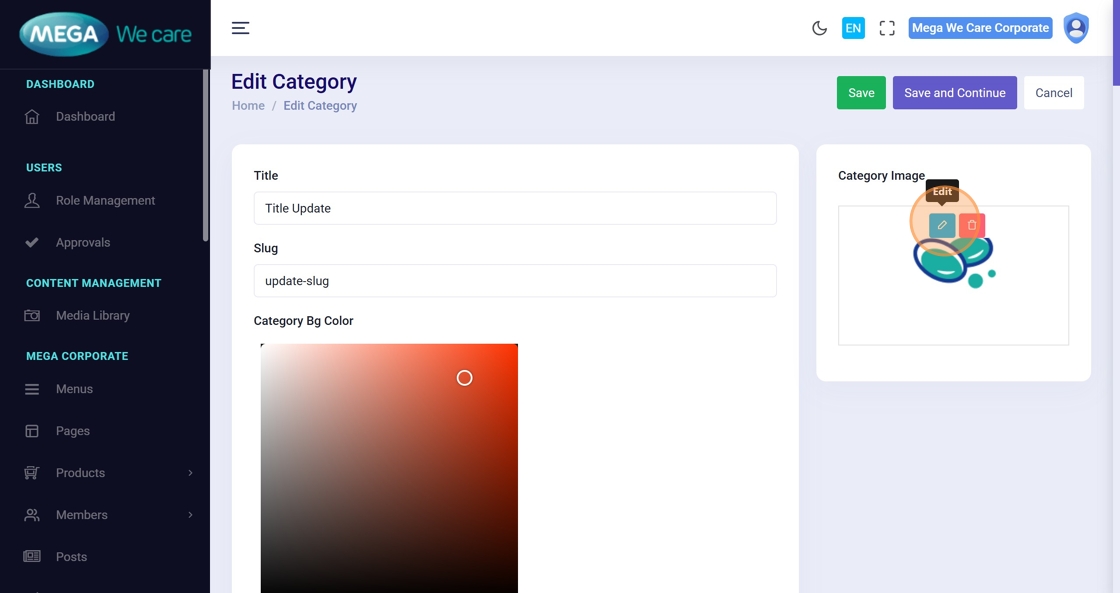Enter fullscreen mode via the fullscreen icon

887,28
